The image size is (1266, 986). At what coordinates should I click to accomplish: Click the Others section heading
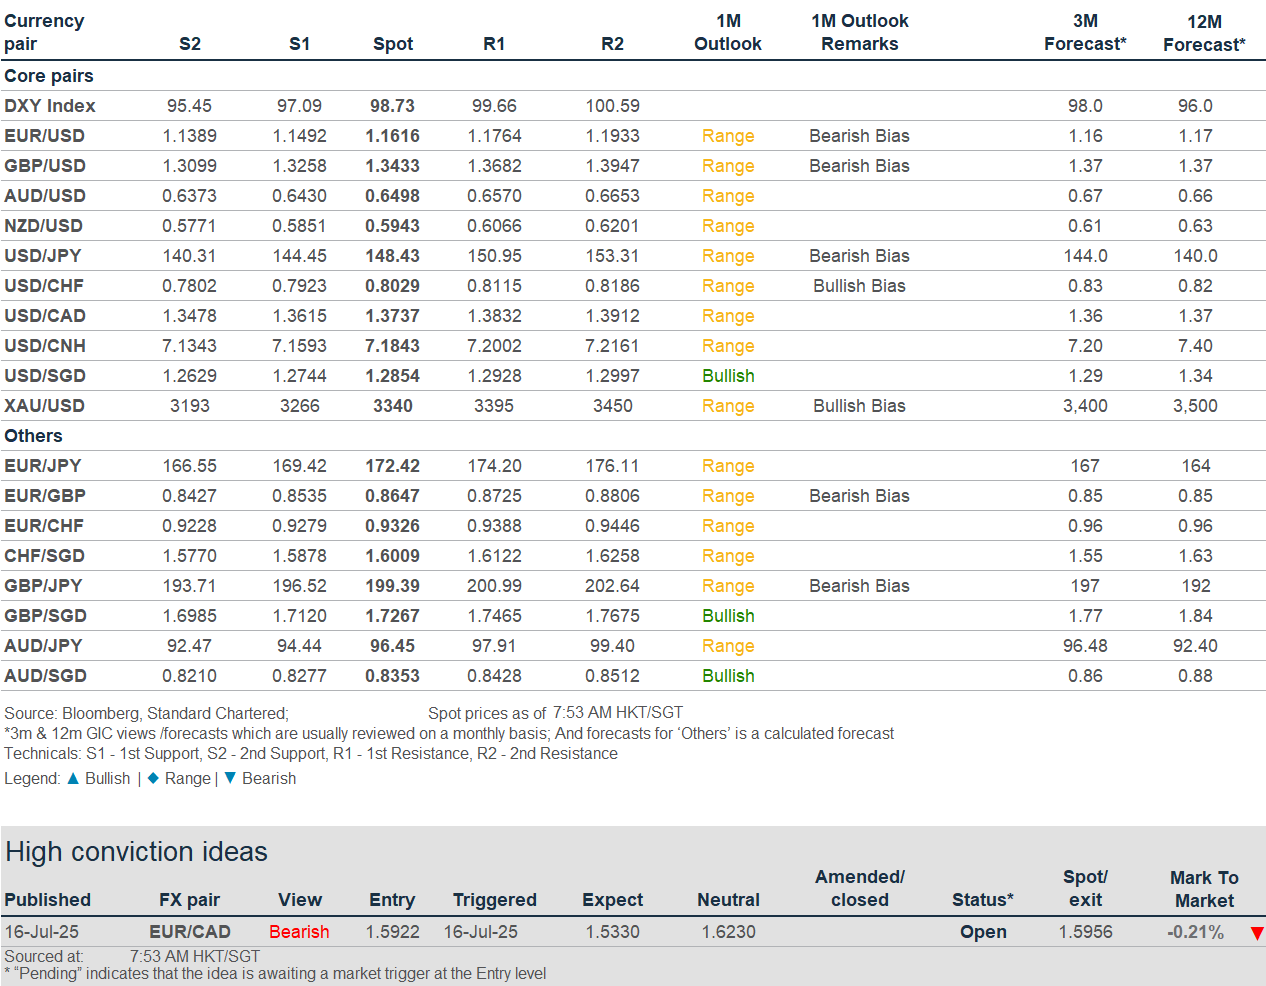pos(33,436)
